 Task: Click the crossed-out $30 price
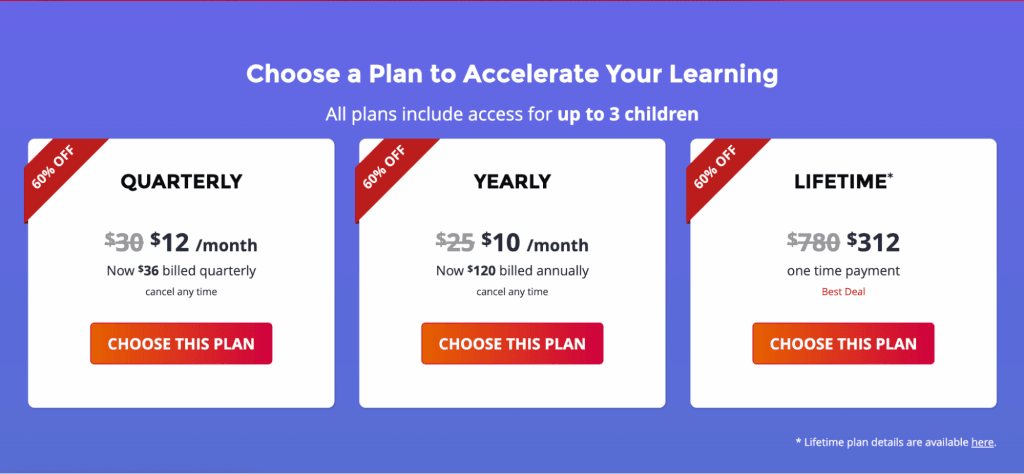tap(124, 242)
